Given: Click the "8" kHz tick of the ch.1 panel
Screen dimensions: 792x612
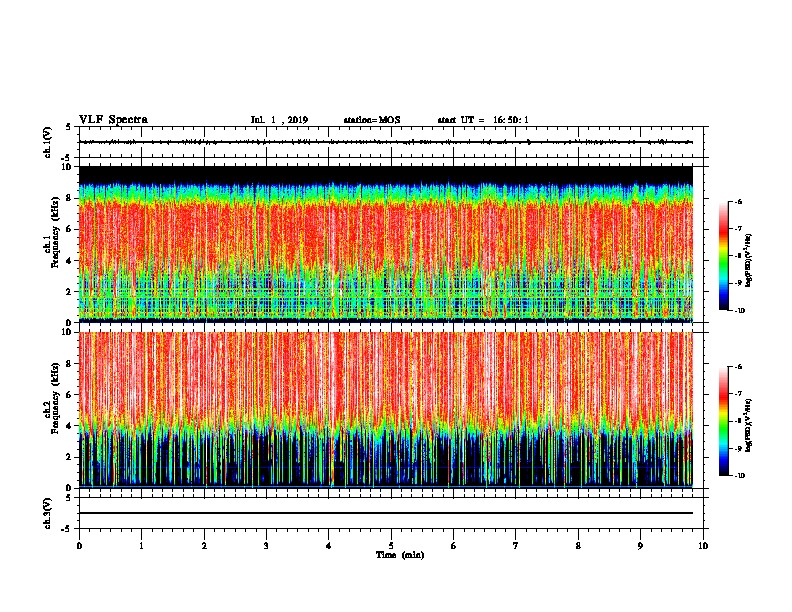Looking at the screenshot, I should pos(69,198).
